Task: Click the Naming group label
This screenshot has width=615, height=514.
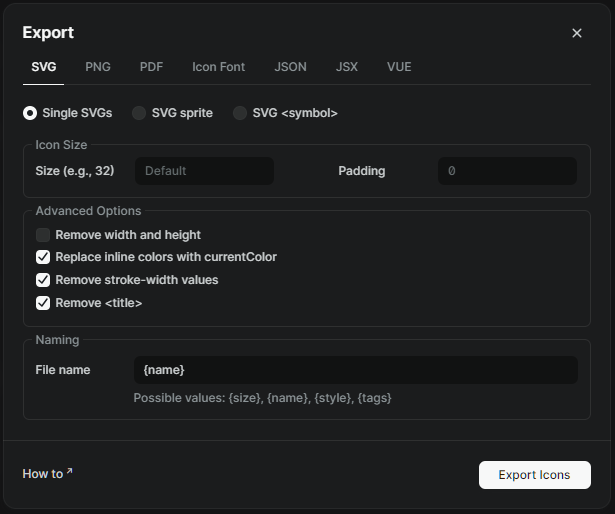Action: tap(57, 340)
